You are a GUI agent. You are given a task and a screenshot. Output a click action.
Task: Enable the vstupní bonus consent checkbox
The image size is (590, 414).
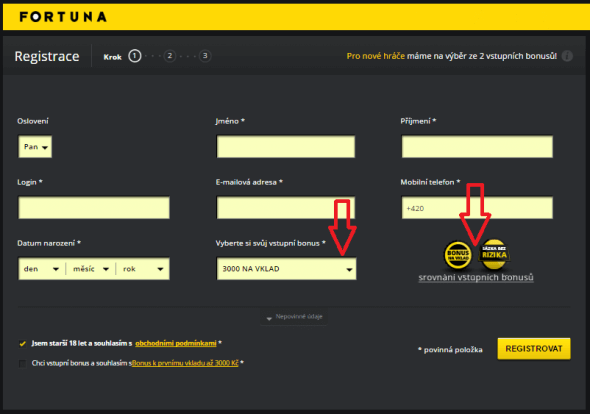(23, 363)
